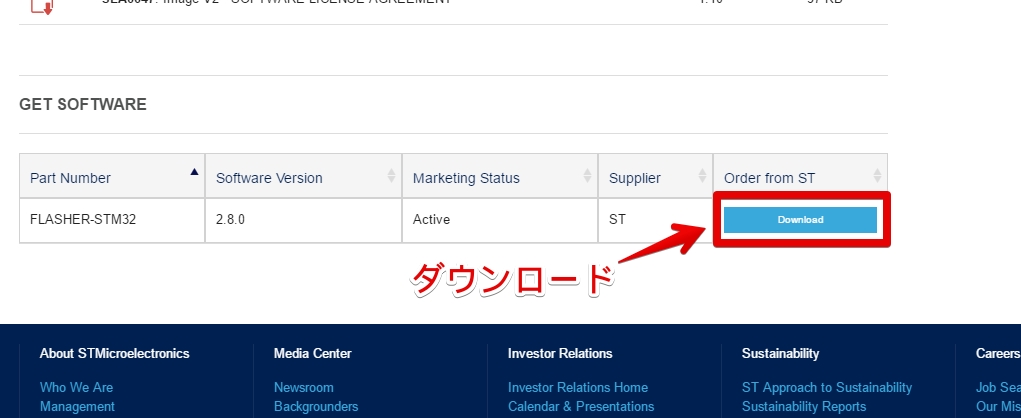Select the 2.8.0 version cell
Image resolution: width=1021 pixels, height=418 pixels.
303,220
